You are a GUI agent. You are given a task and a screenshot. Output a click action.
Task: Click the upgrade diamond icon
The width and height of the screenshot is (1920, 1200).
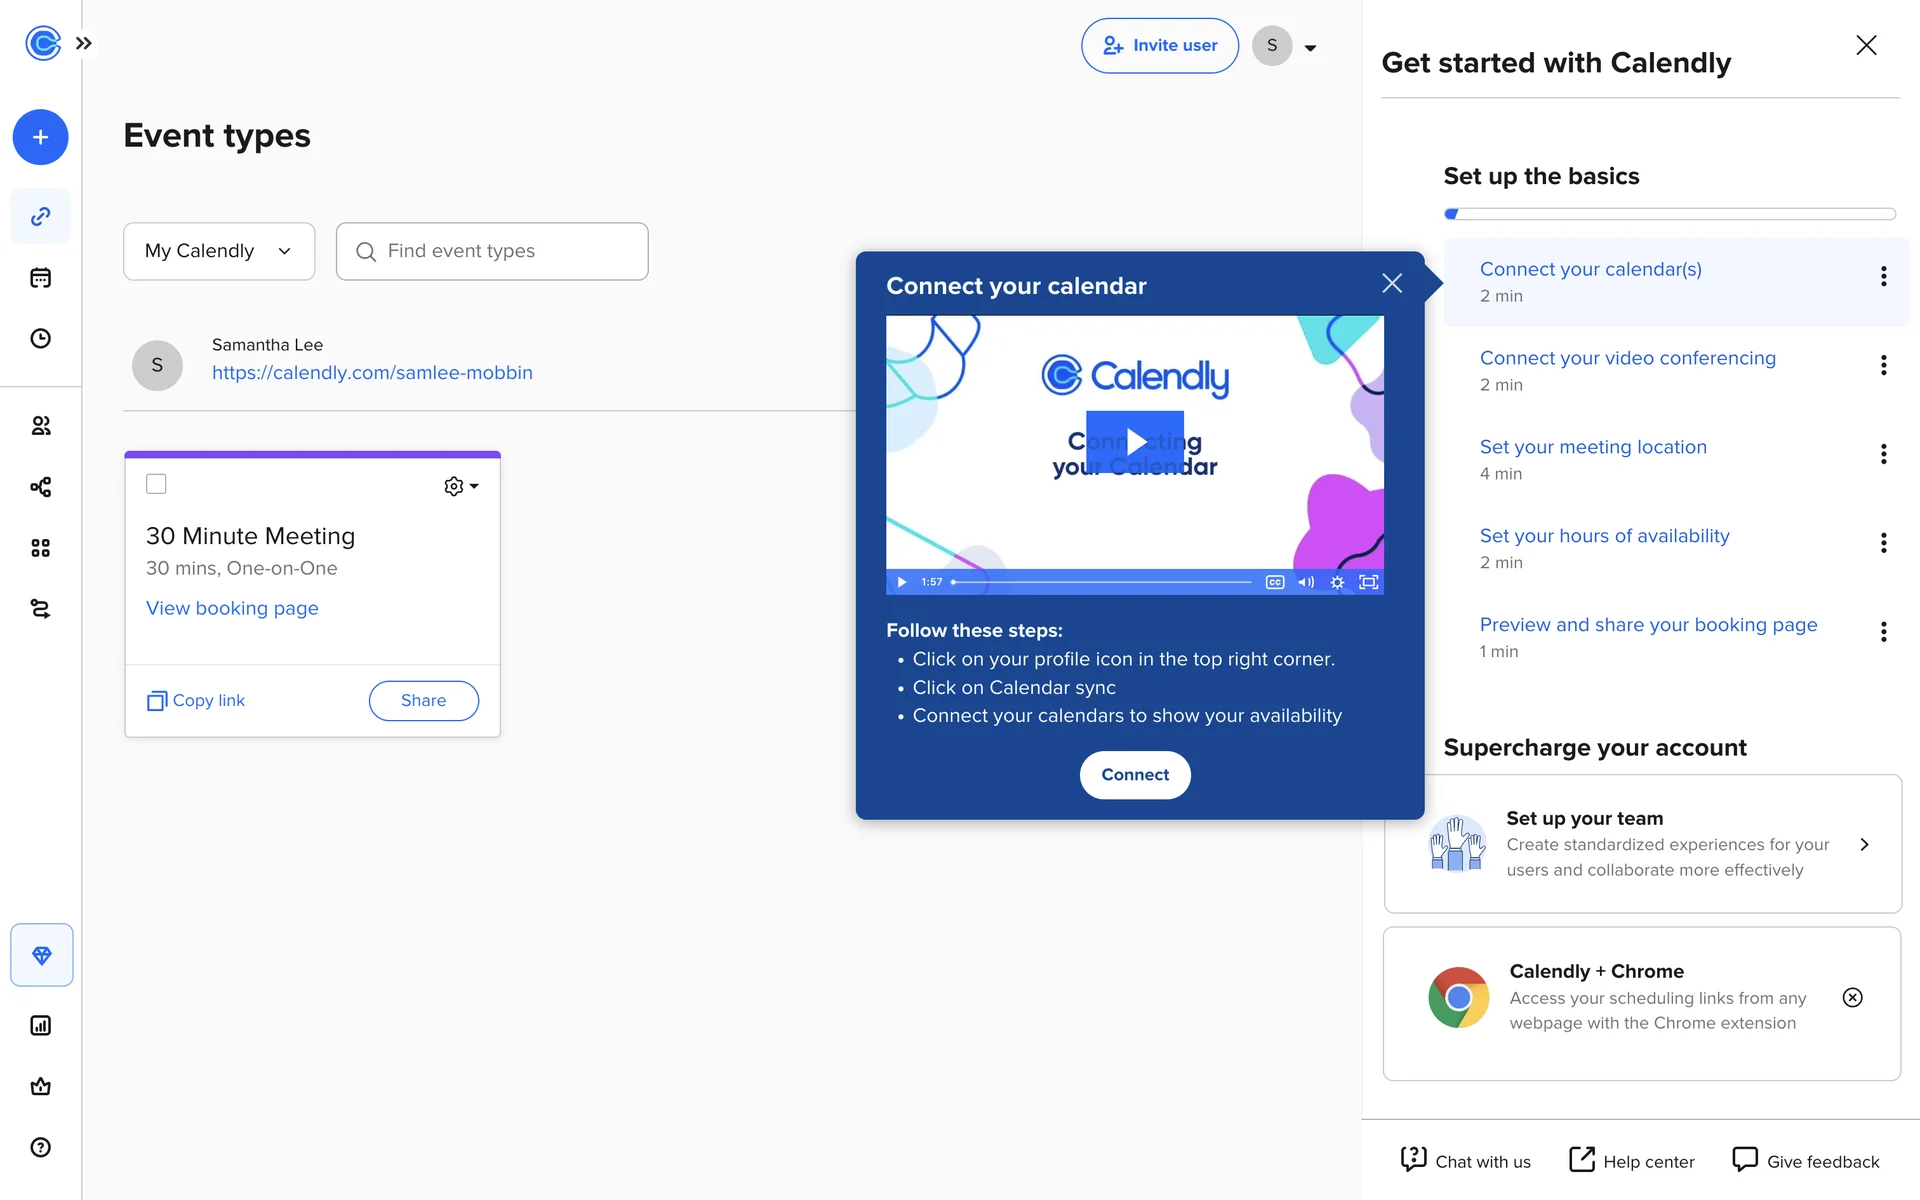pyautogui.click(x=41, y=955)
